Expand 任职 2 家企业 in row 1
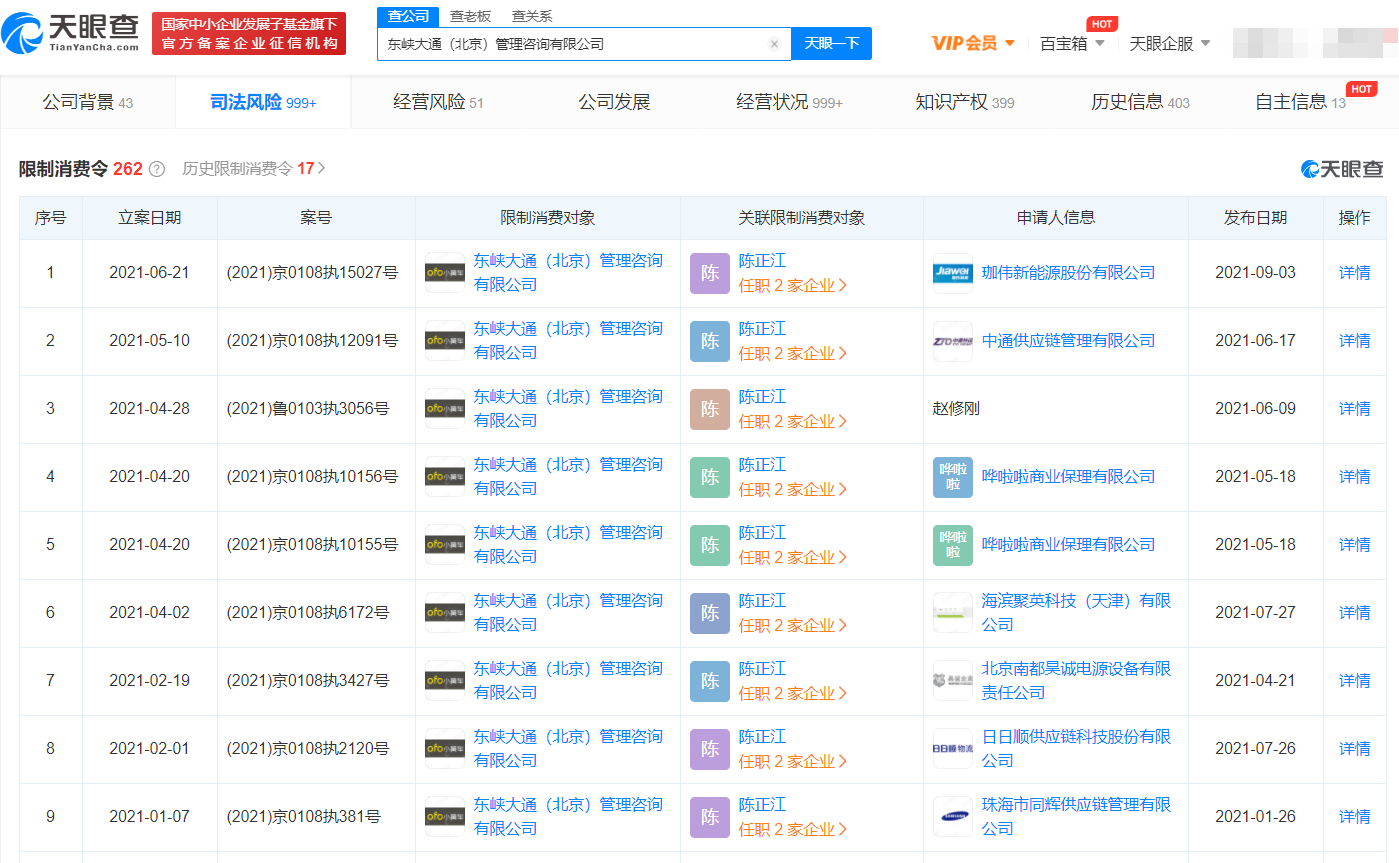This screenshot has width=1399, height=863. [x=793, y=285]
